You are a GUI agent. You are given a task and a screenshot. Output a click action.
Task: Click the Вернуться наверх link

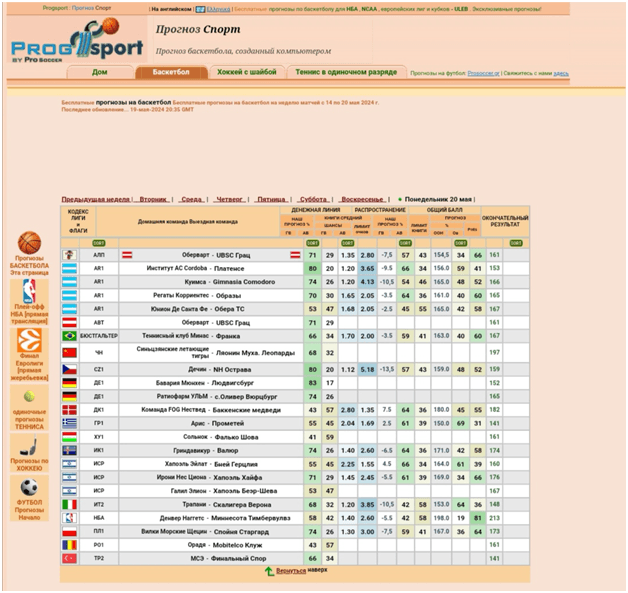[x=302, y=570]
